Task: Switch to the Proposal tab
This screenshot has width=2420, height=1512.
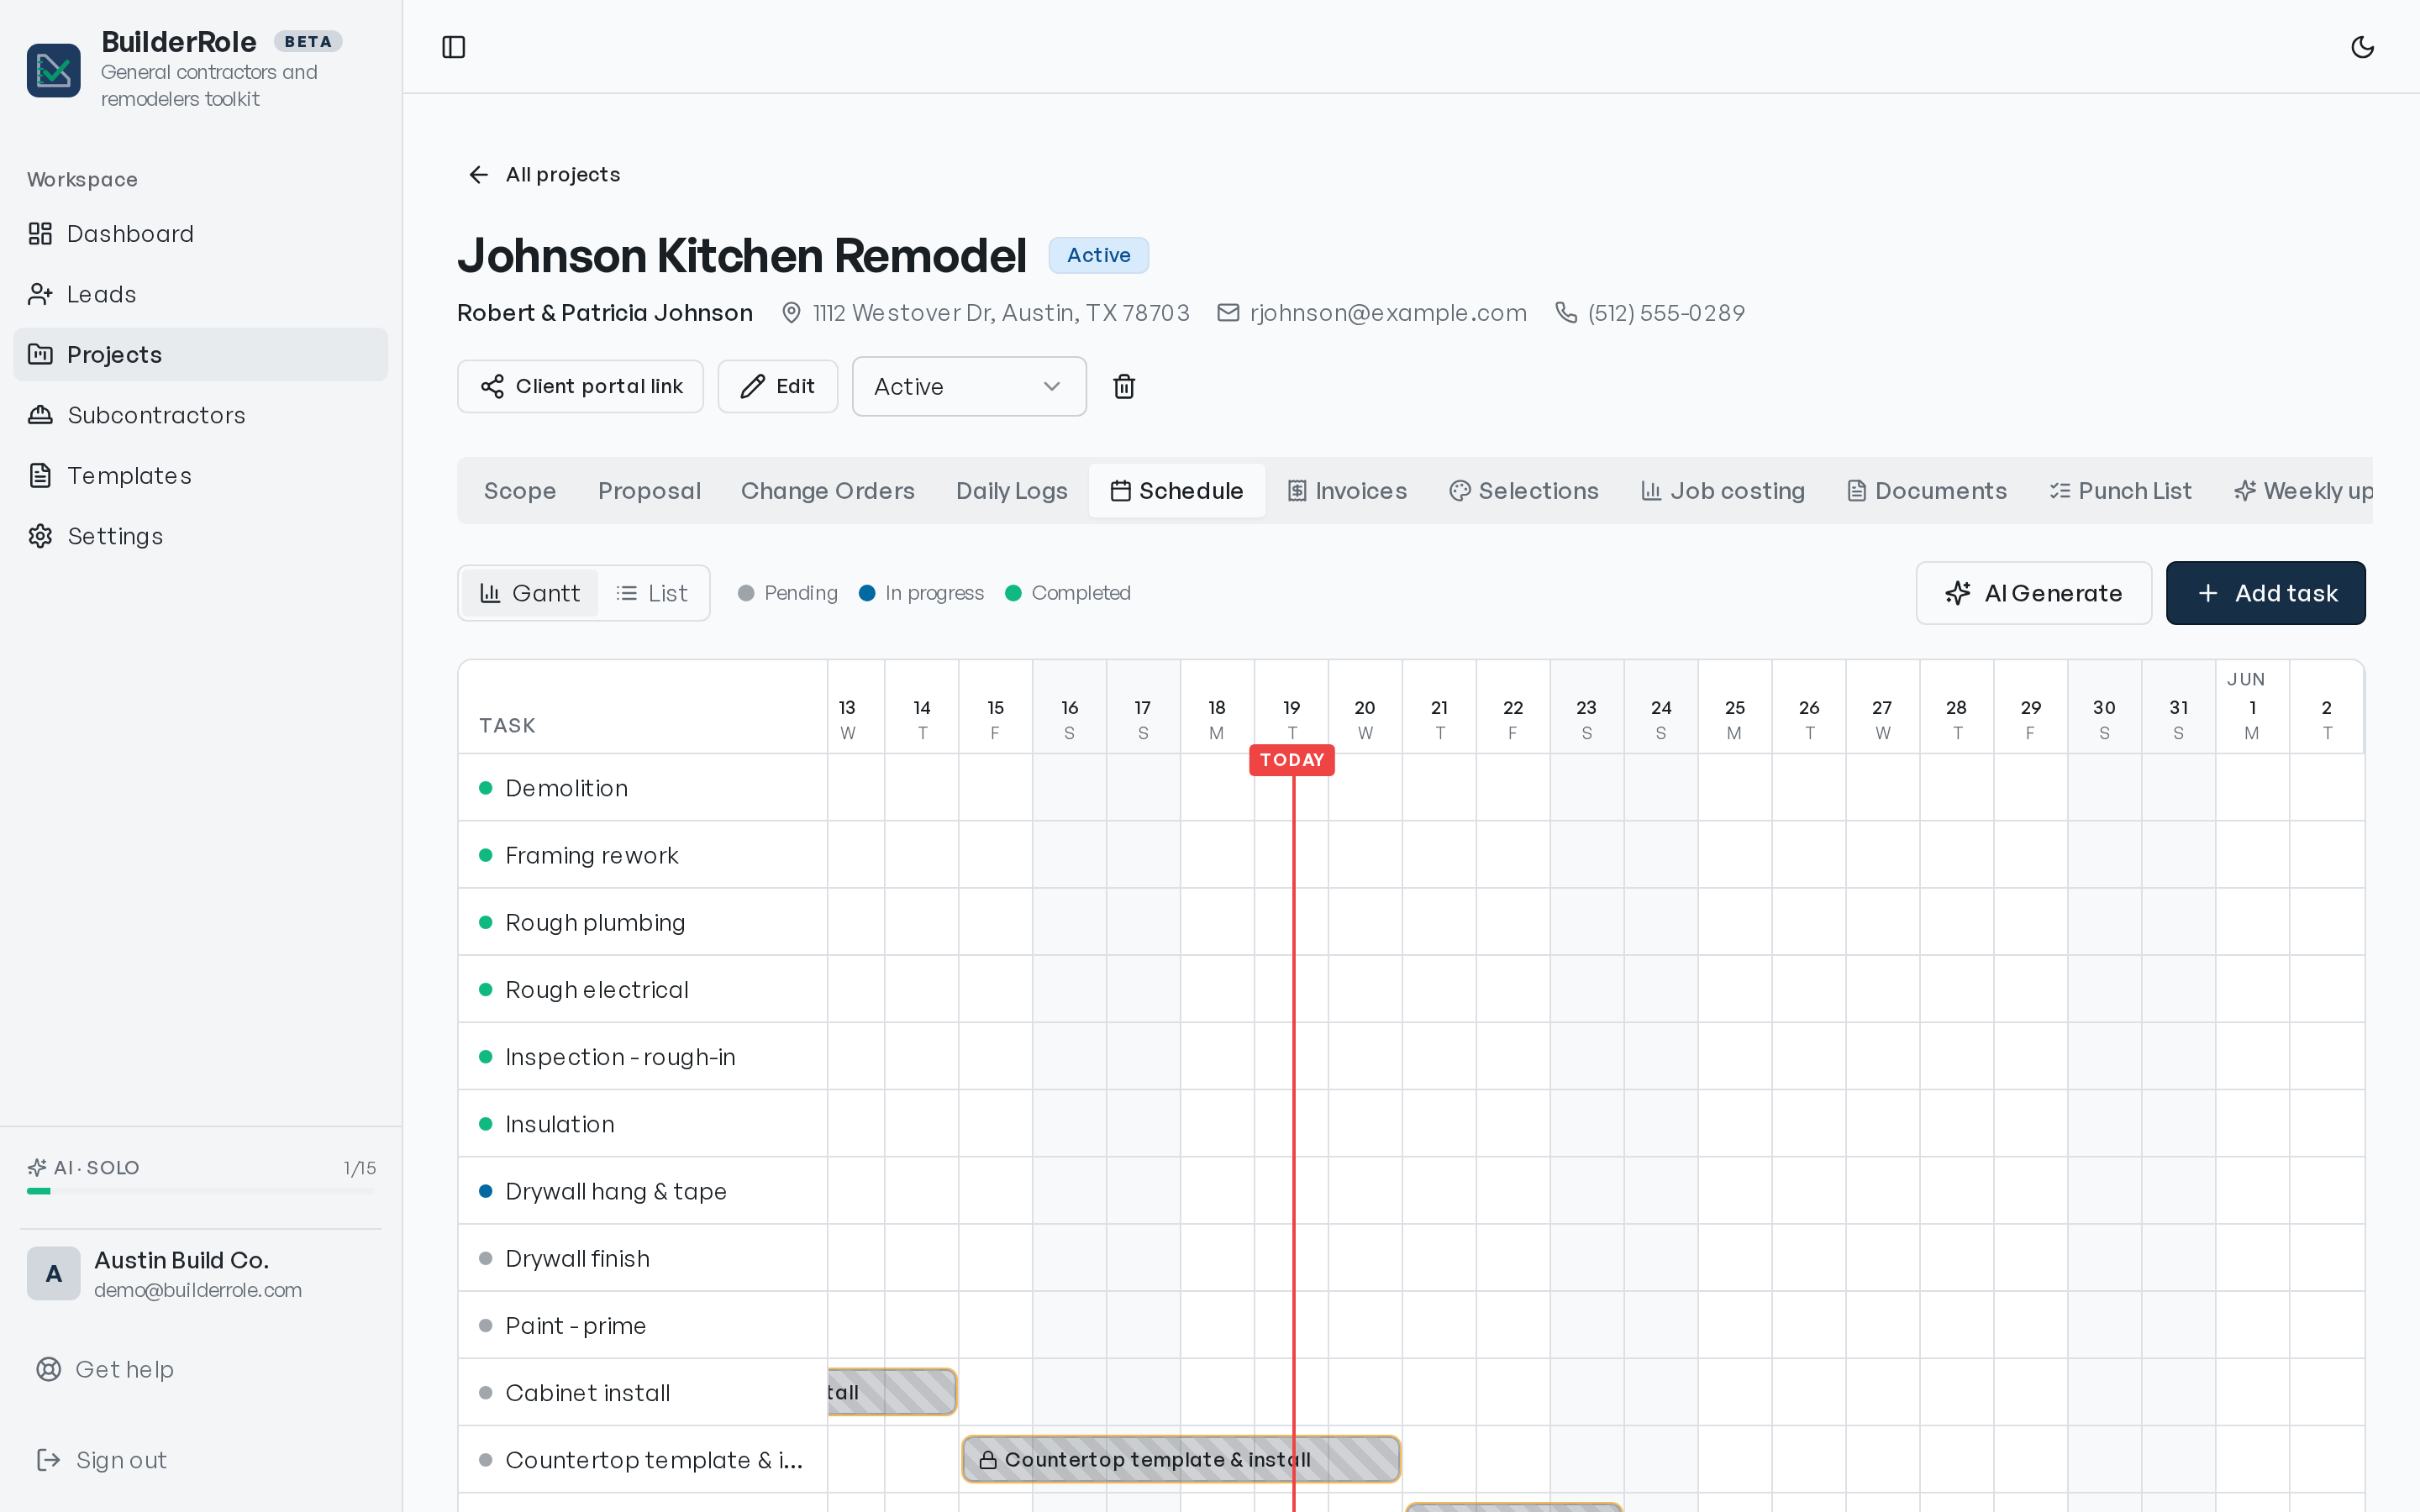Action: (x=649, y=491)
